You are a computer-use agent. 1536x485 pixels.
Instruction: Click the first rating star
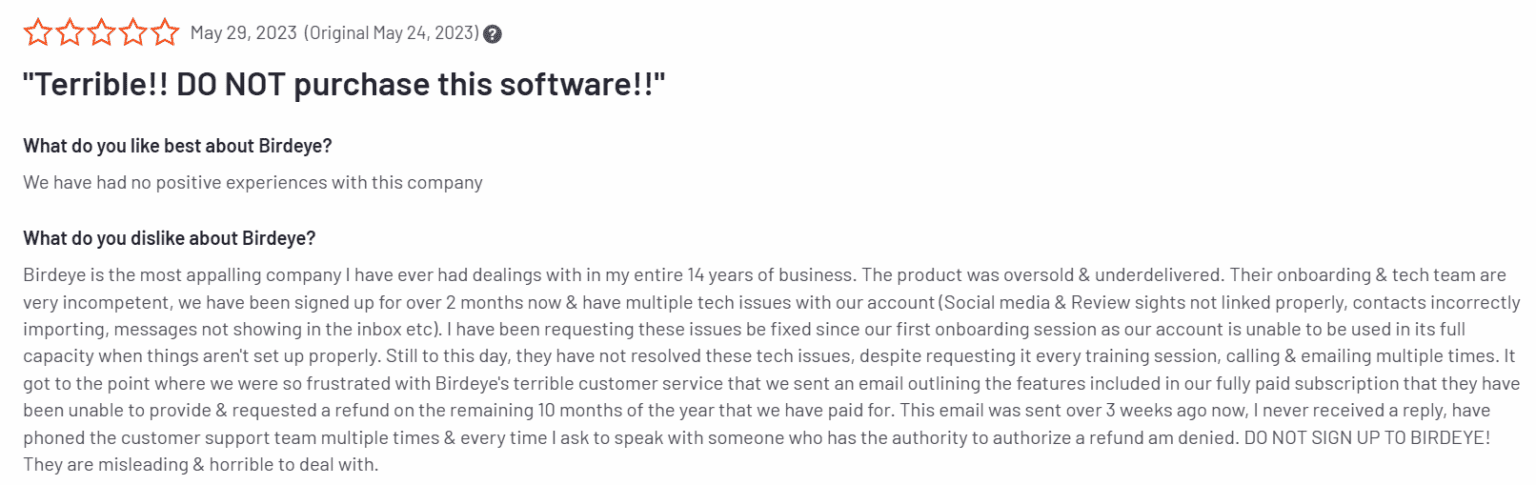[x=37, y=33]
